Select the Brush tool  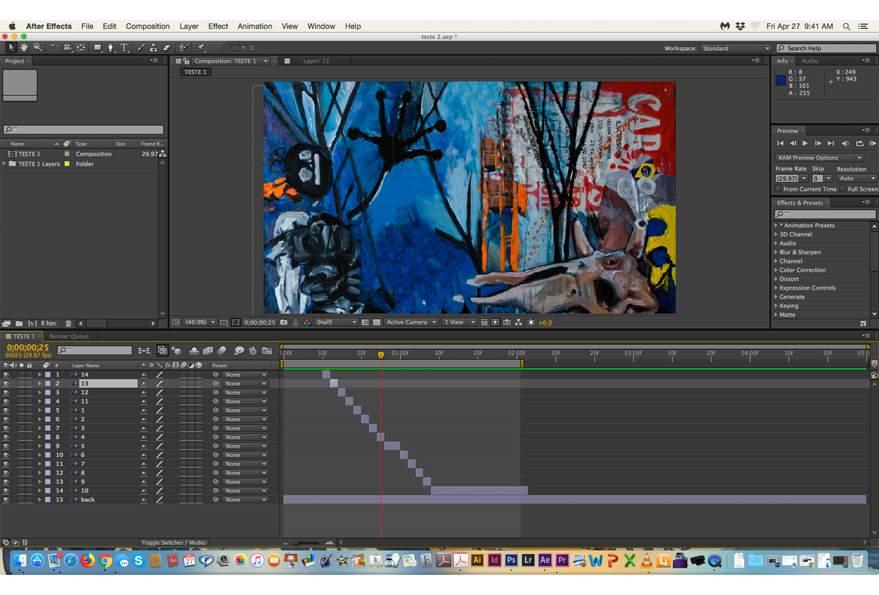point(141,48)
